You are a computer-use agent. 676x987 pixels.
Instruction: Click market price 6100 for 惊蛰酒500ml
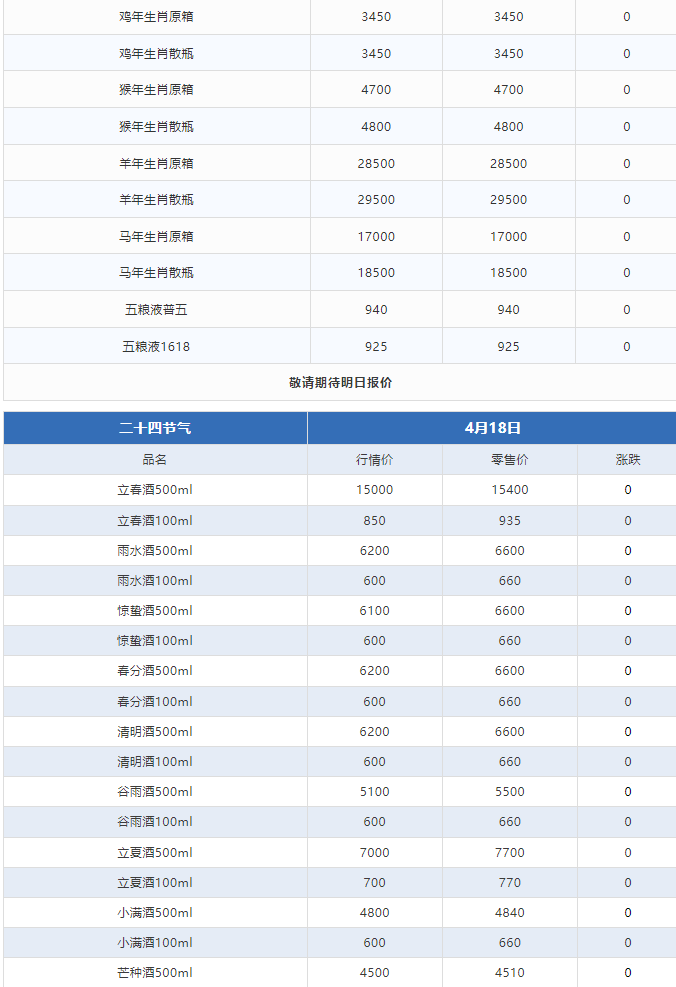click(x=375, y=611)
